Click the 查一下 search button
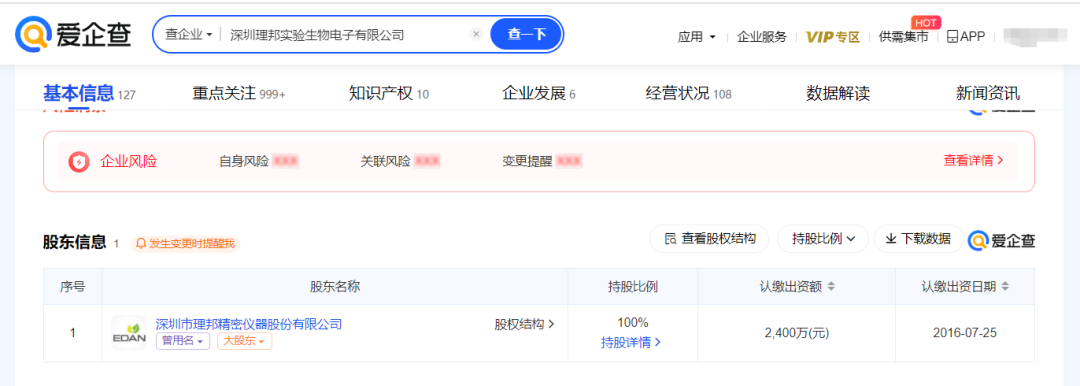The image size is (1080, 386). point(526,34)
